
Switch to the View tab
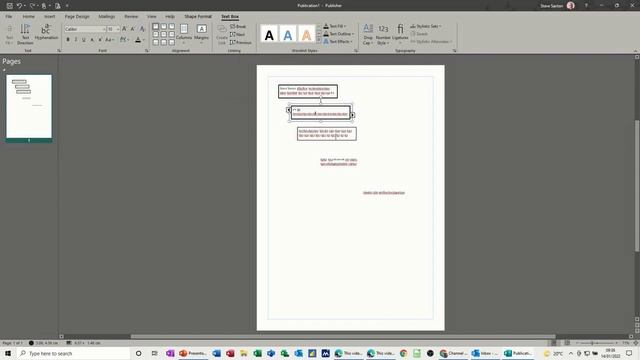pyautogui.click(x=151, y=17)
